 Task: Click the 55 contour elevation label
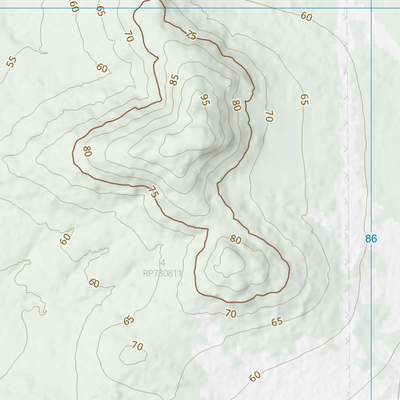tap(12, 62)
